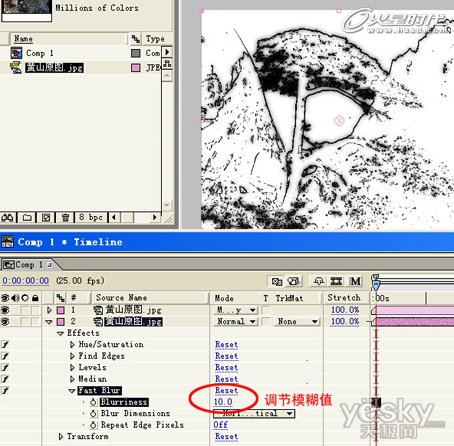Image resolution: width=454 pixels, height=446 pixels.
Task: Open the Normal blending mode dropdown
Action: (x=236, y=321)
